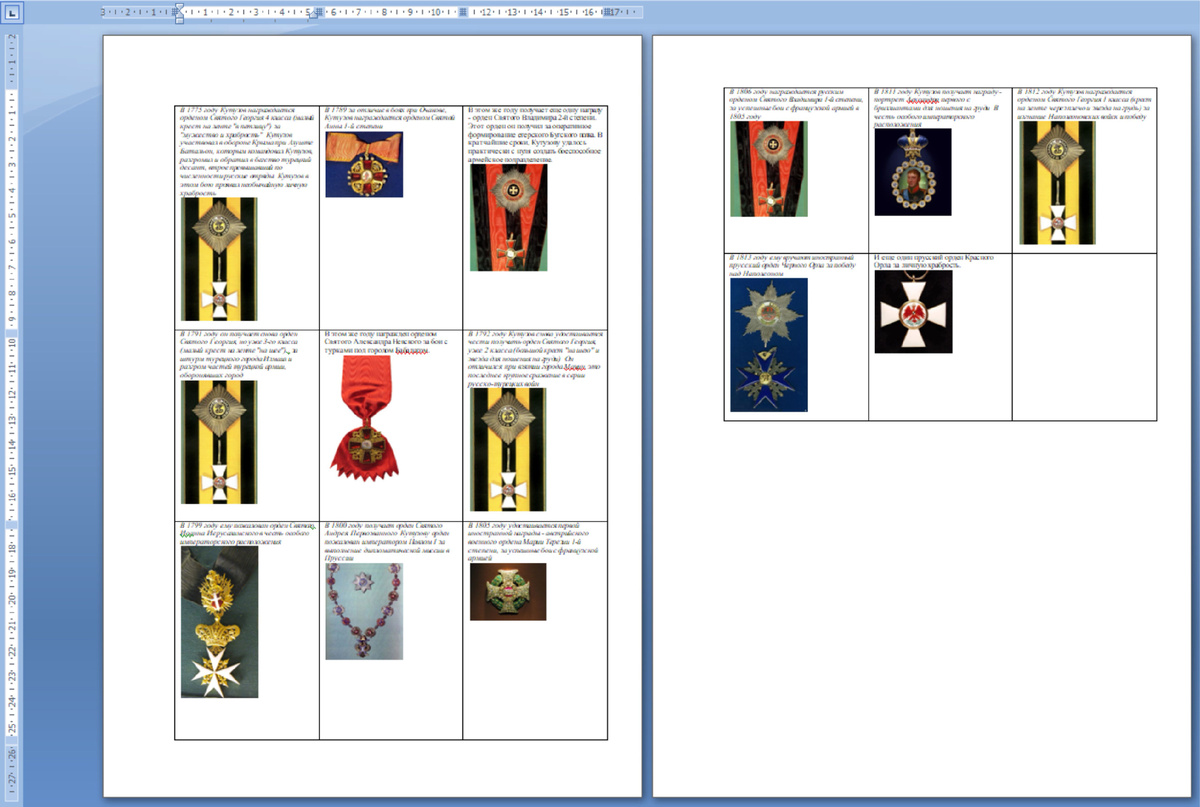This screenshot has height=807, width=1200.
Task: Click the text beginning 'В 1789 за отличие'
Action: 390,117
